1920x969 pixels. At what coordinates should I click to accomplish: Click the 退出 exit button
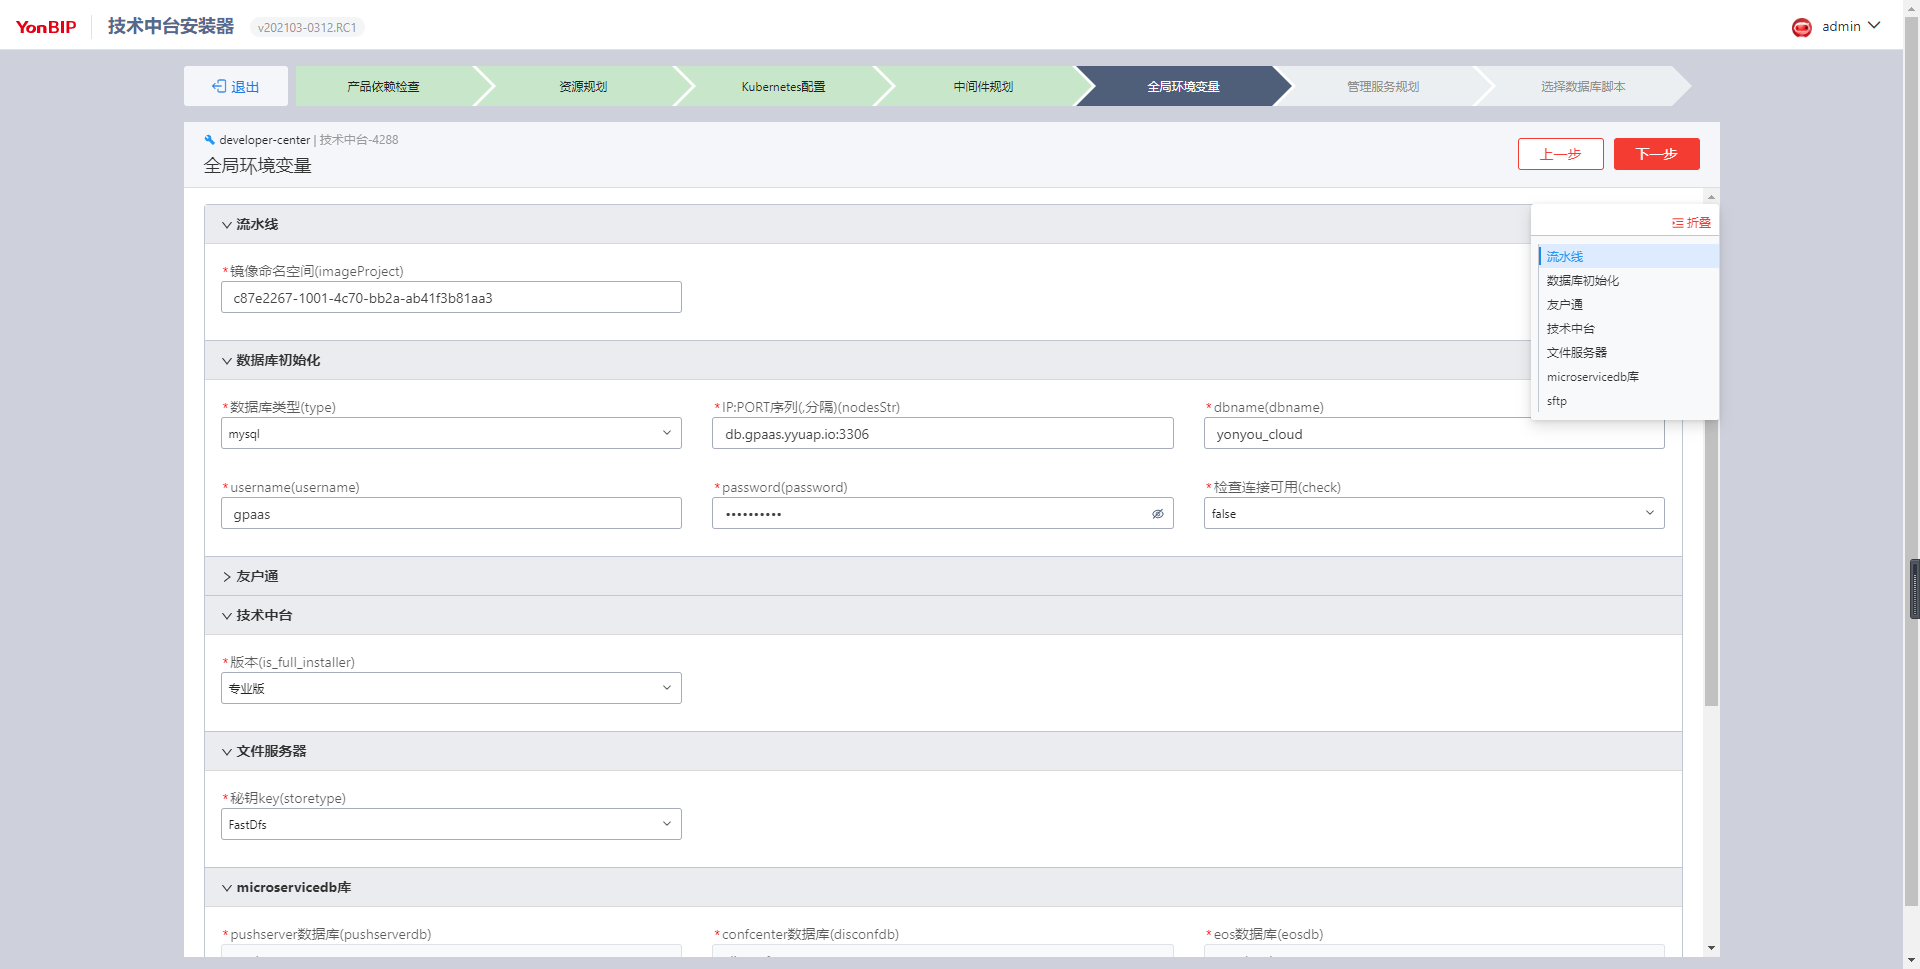click(x=236, y=86)
